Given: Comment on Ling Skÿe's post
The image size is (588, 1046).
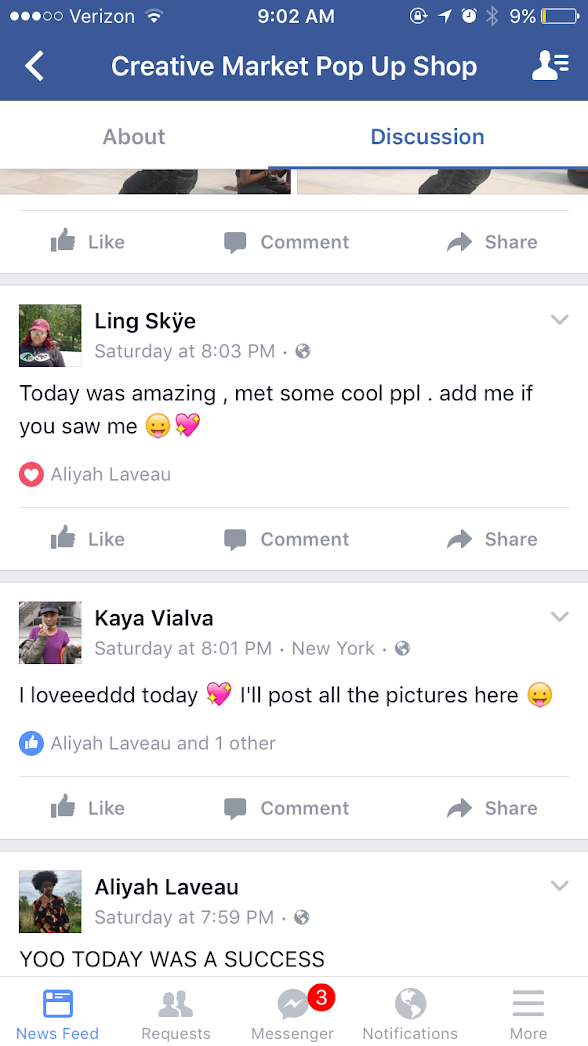Looking at the screenshot, I should click(x=286, y=539).
